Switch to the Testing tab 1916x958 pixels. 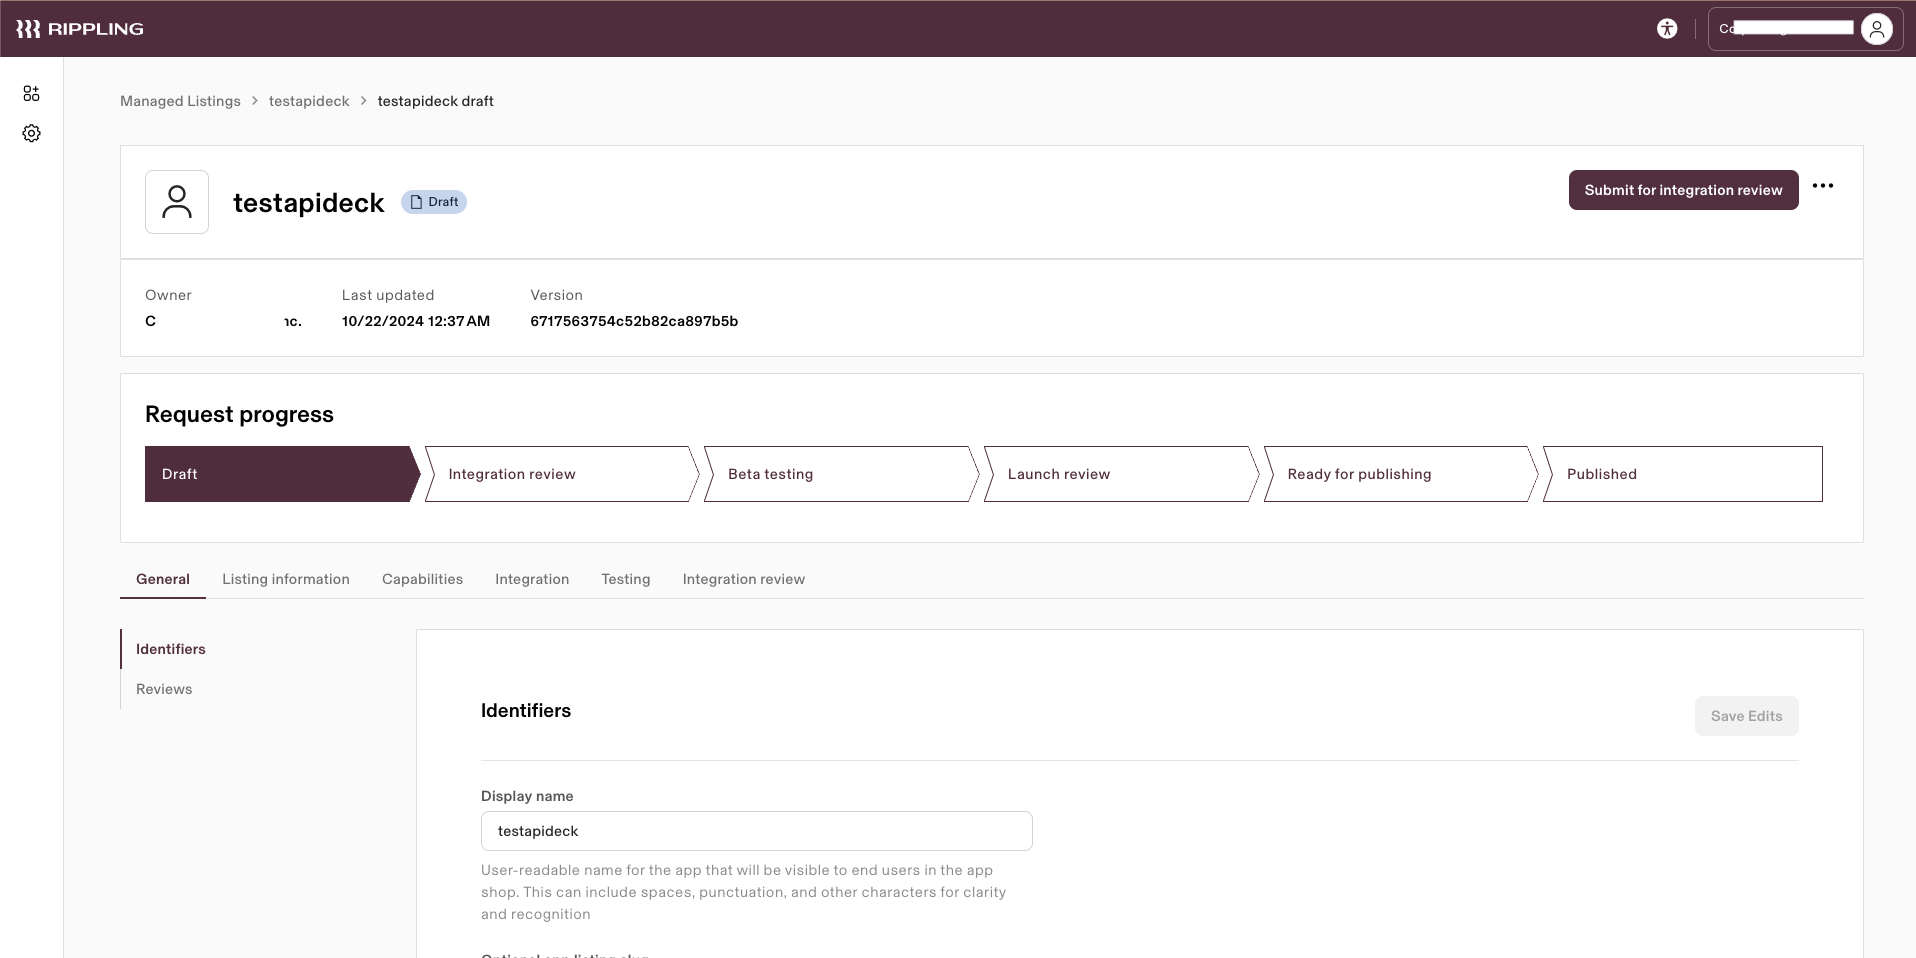[x=625, y=579]
